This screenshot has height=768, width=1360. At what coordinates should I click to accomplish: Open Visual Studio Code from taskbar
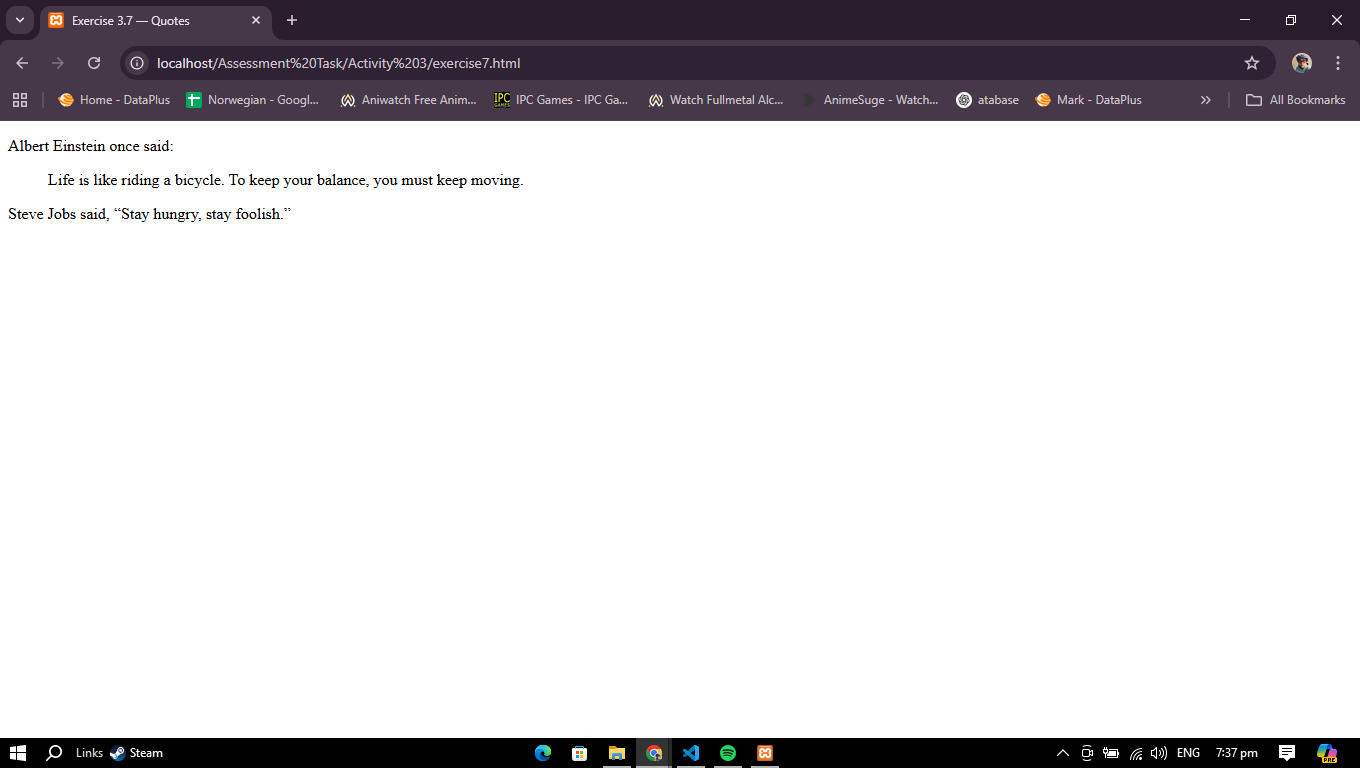pyautogui.click(x=690, y=753)
